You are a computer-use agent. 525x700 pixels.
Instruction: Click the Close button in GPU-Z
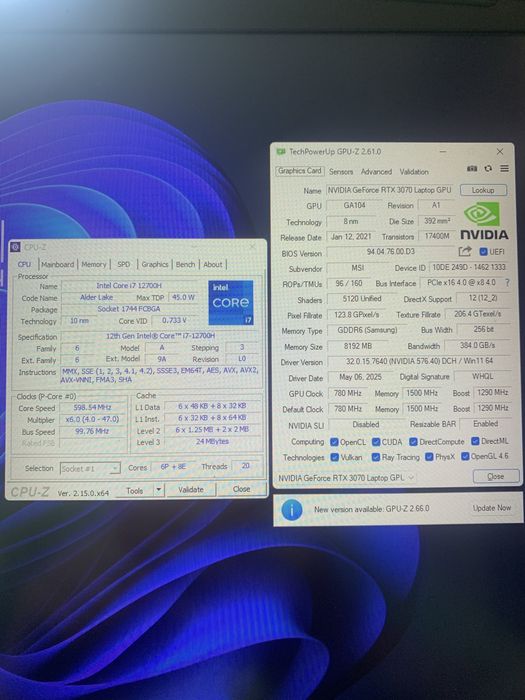496,476
